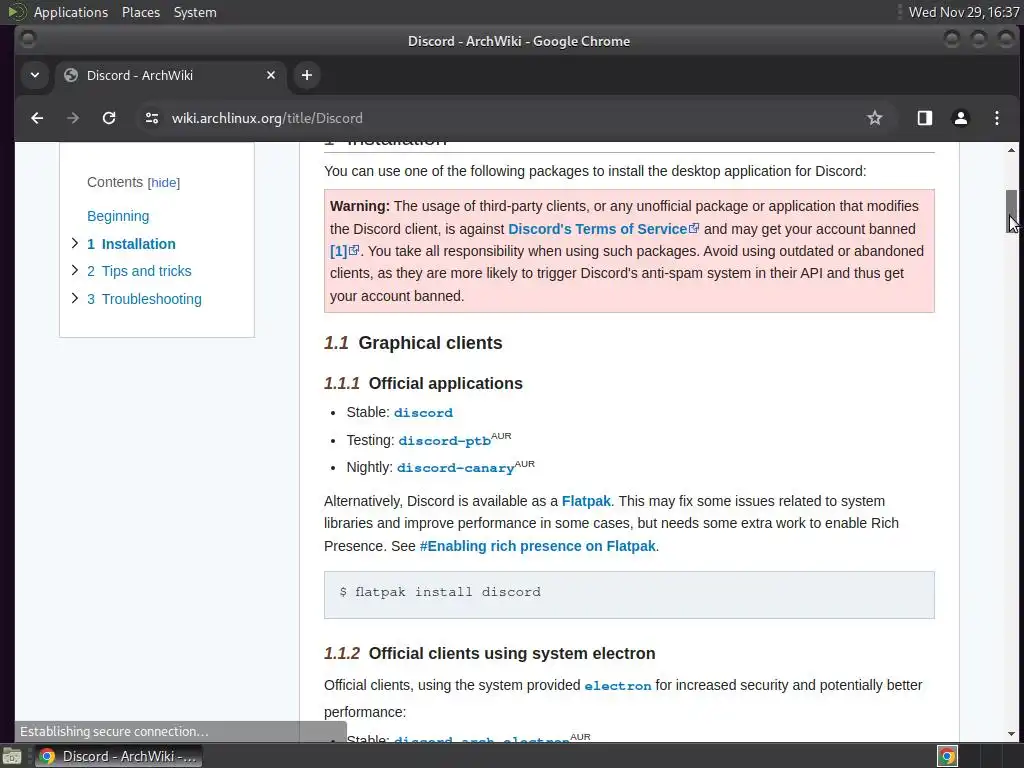Expand the Tips and tricks contents section
Screen dimensions: 1024x768
tap(74, 270)
